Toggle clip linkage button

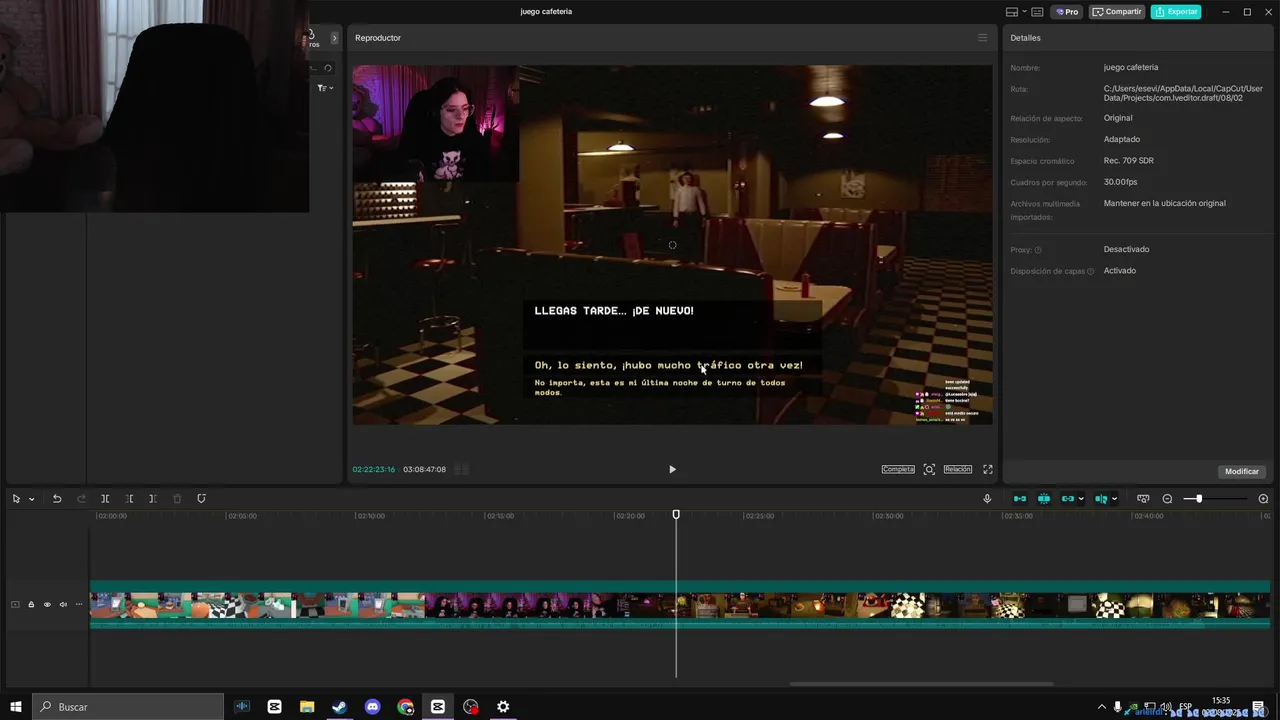click(1068, 498)
